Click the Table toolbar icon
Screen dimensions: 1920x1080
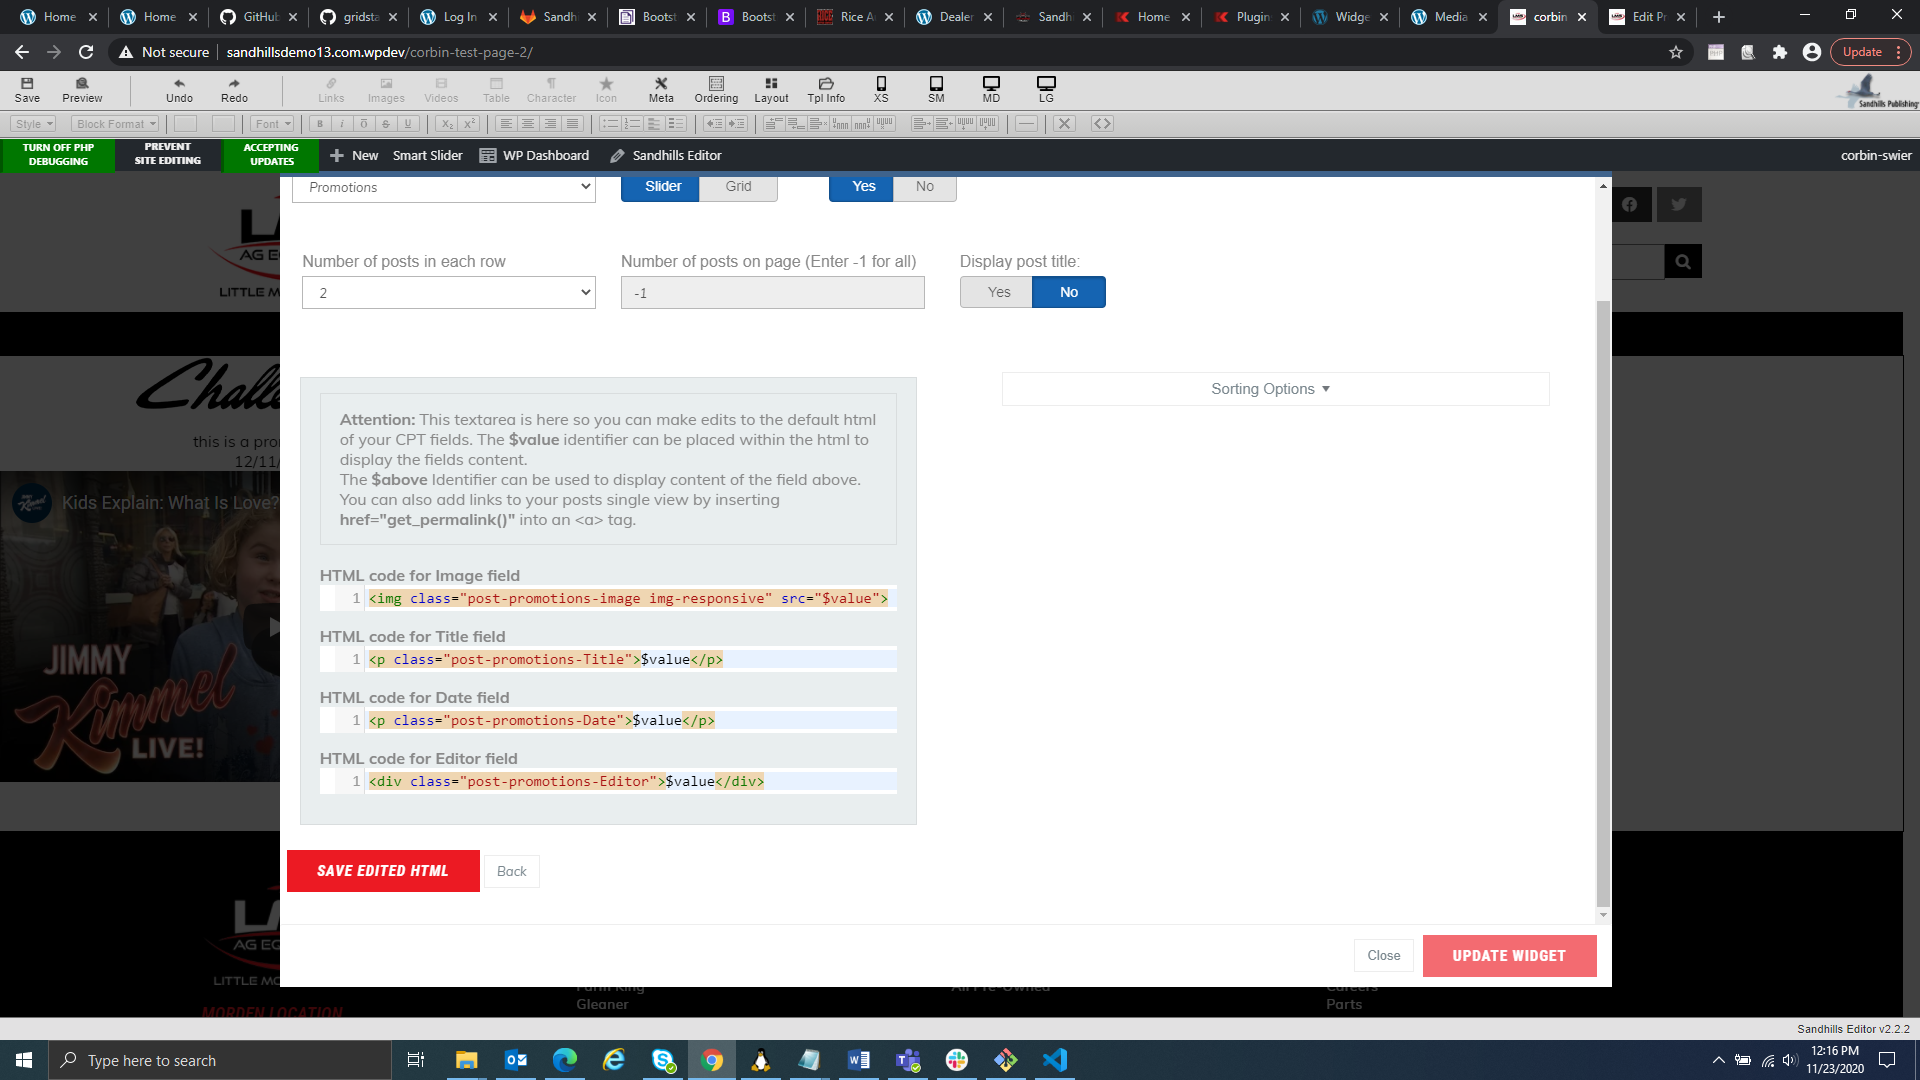click(x=496, y=89)
